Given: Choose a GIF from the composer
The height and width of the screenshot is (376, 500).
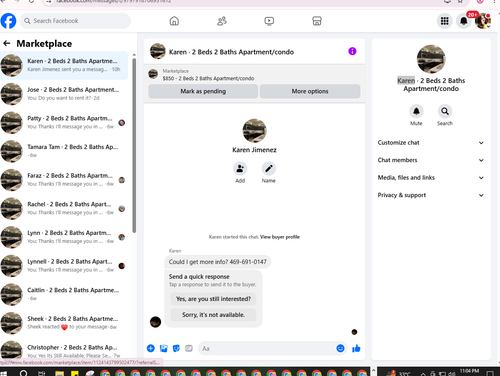Looking at the screenshot, I should [189, 348].
